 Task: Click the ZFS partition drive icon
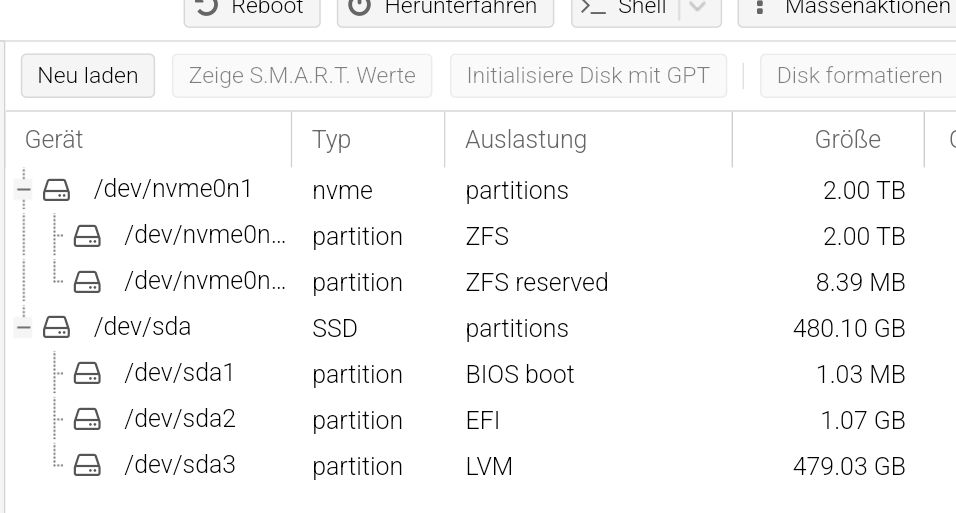click(x=87, y=235)
